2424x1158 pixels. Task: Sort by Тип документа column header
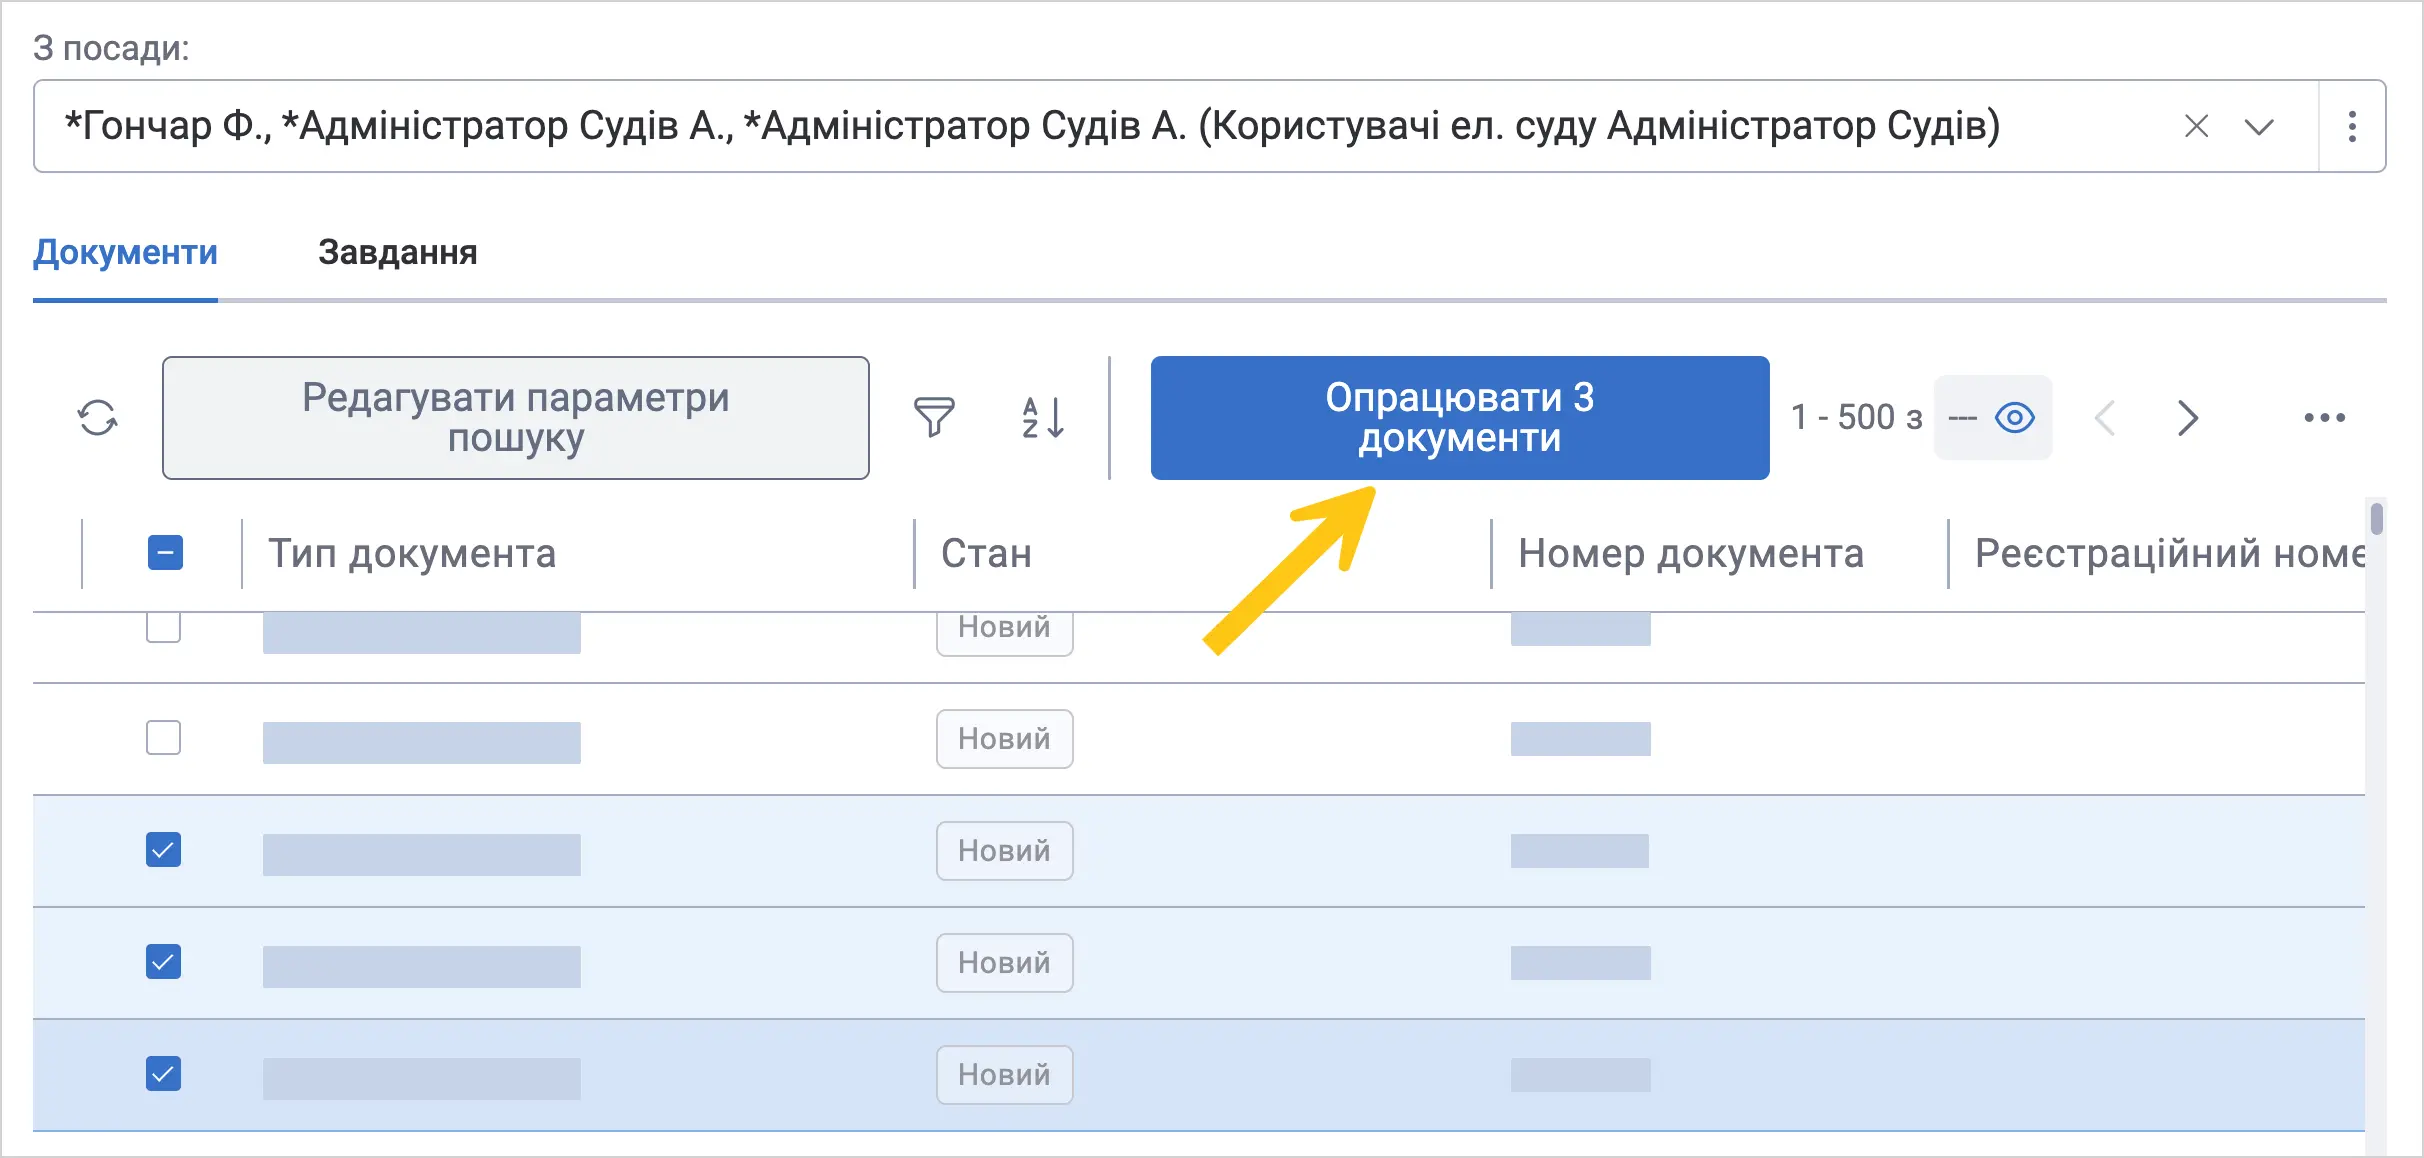pyautogui.click(x=412, y=553)
